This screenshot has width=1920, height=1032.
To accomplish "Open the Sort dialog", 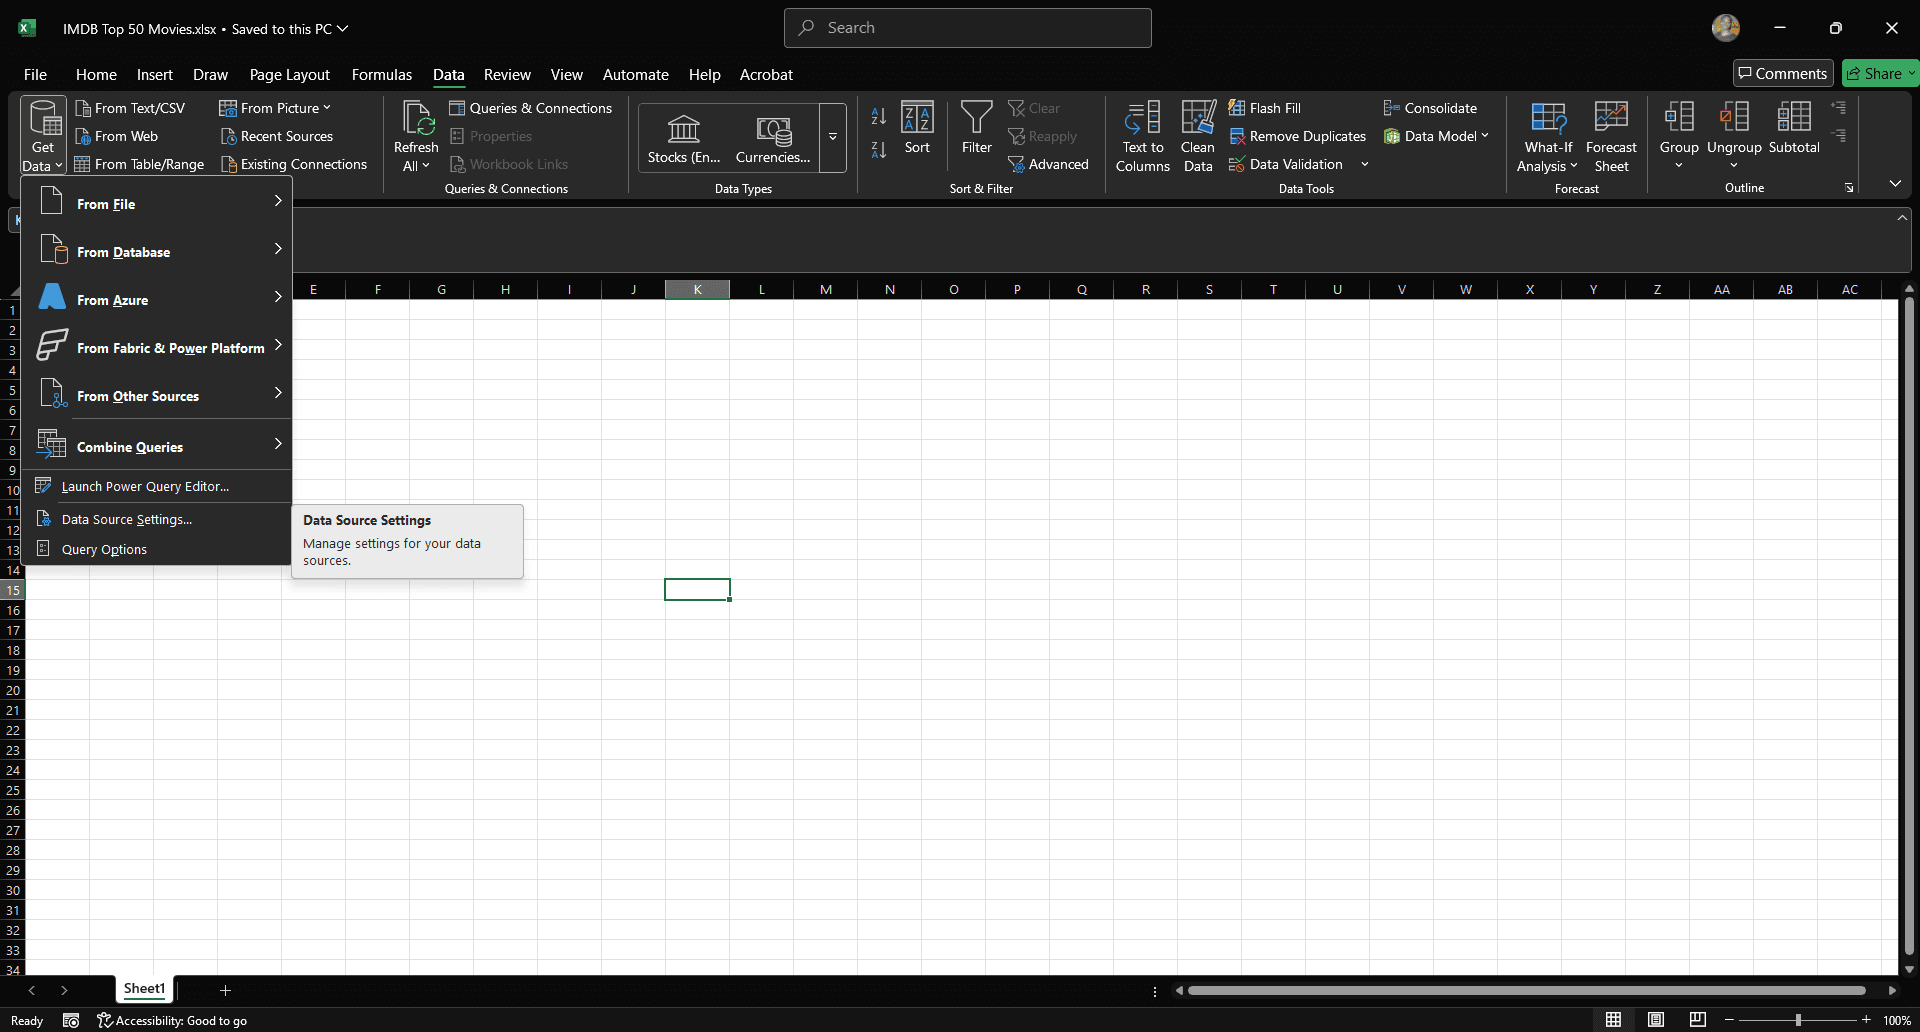I will tap(917, 128).
